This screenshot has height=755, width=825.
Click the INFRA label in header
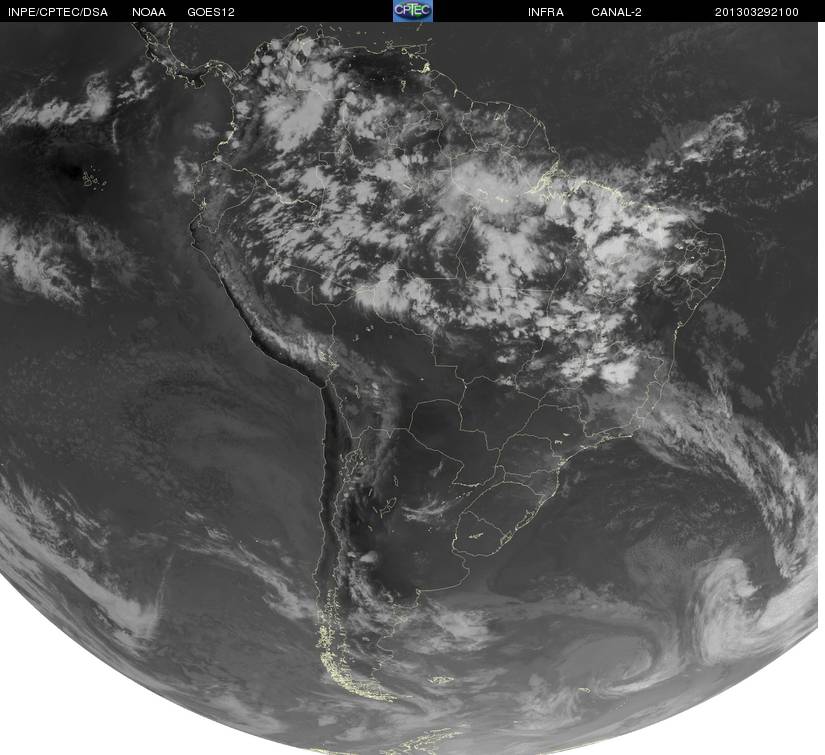(546, 12)
